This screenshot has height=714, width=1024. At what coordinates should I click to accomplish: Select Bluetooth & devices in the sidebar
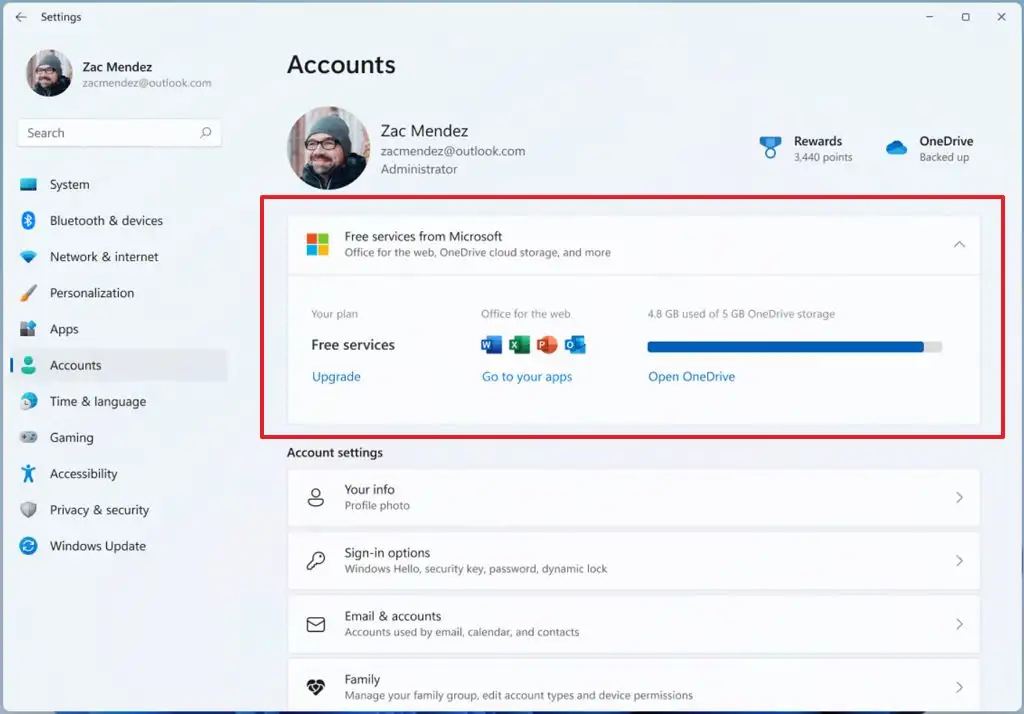click(x=106, y=221)
